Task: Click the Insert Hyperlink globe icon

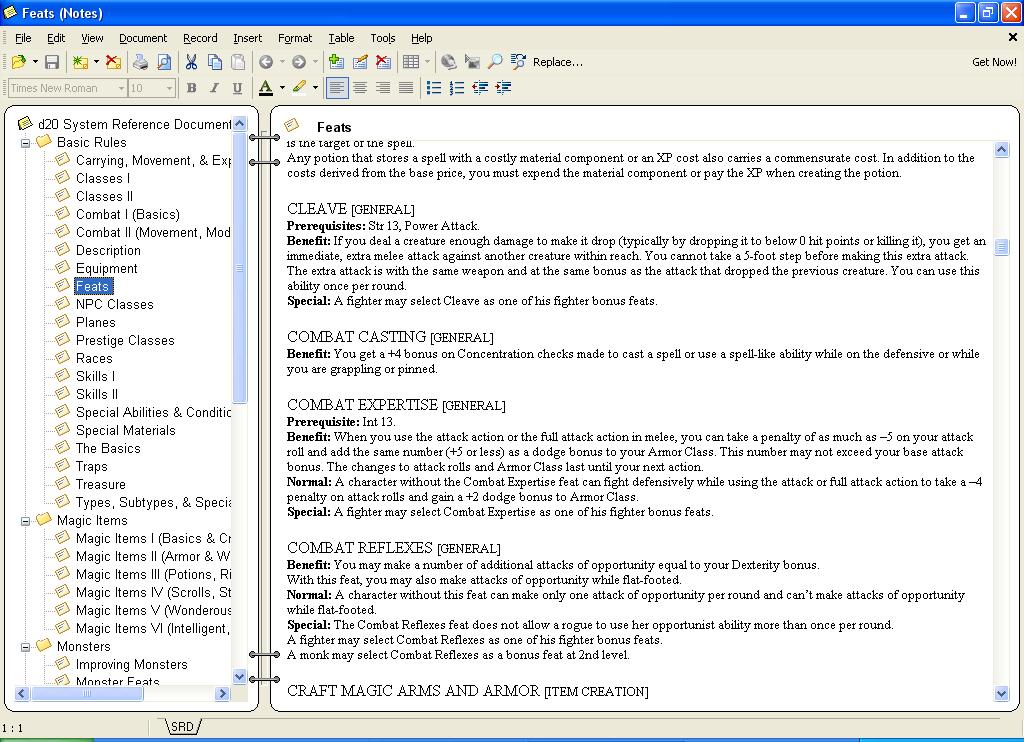Action: tap(449, 62)
